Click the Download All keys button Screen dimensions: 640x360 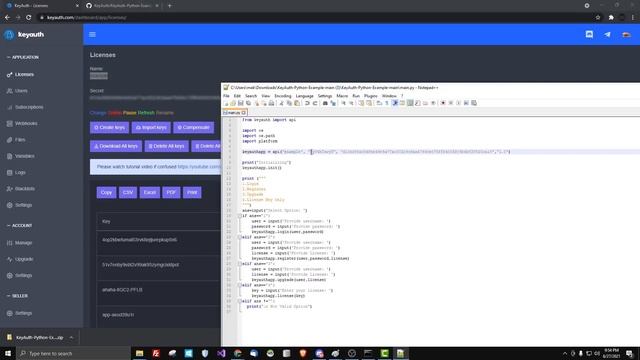[116, 146]
